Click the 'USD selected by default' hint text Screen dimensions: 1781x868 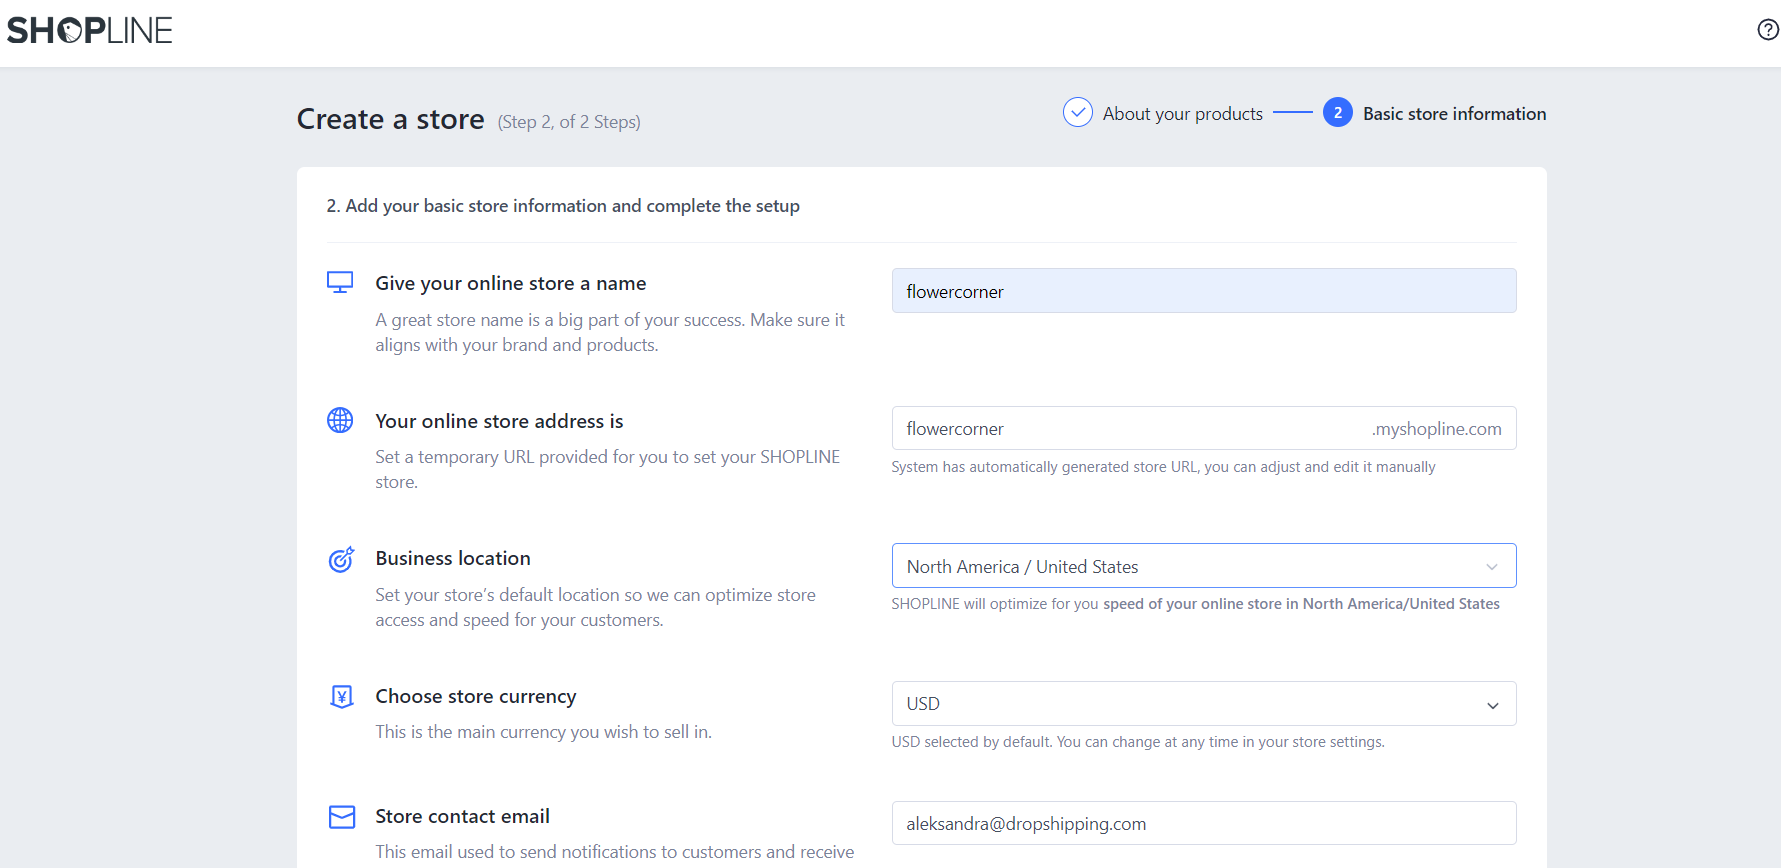(x=1138, y=742)
